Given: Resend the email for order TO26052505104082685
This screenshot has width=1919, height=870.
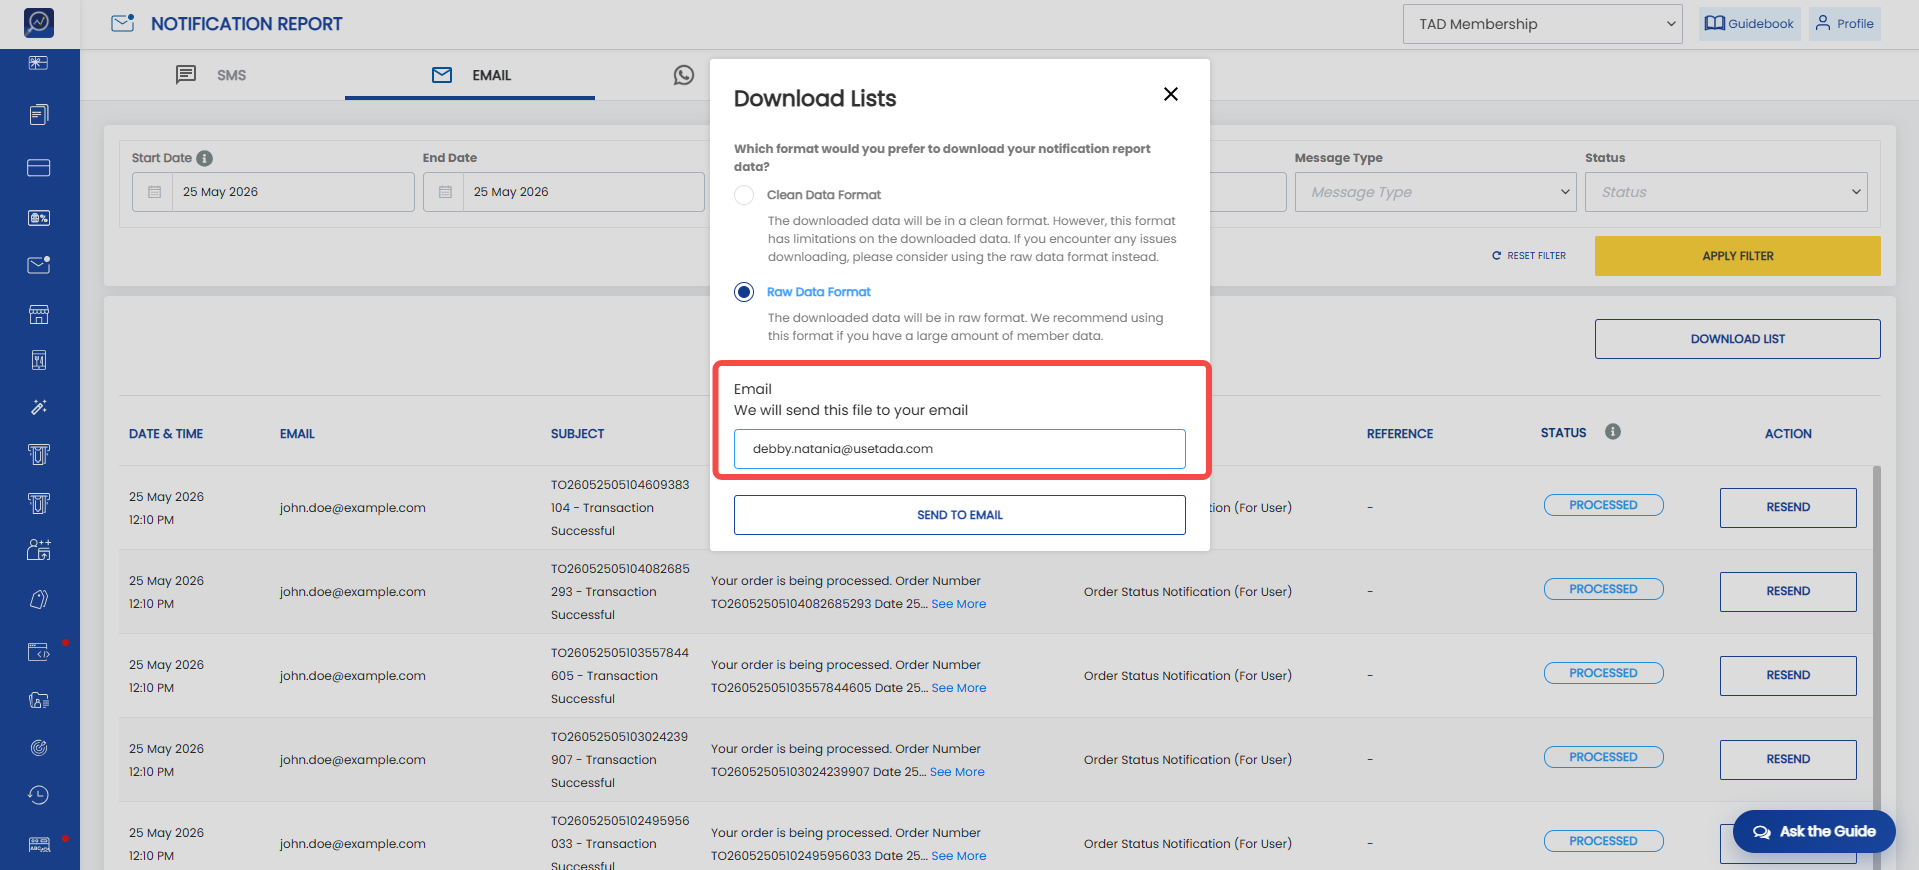Looking at the screenshot, I should click(x=1788, y=592).
